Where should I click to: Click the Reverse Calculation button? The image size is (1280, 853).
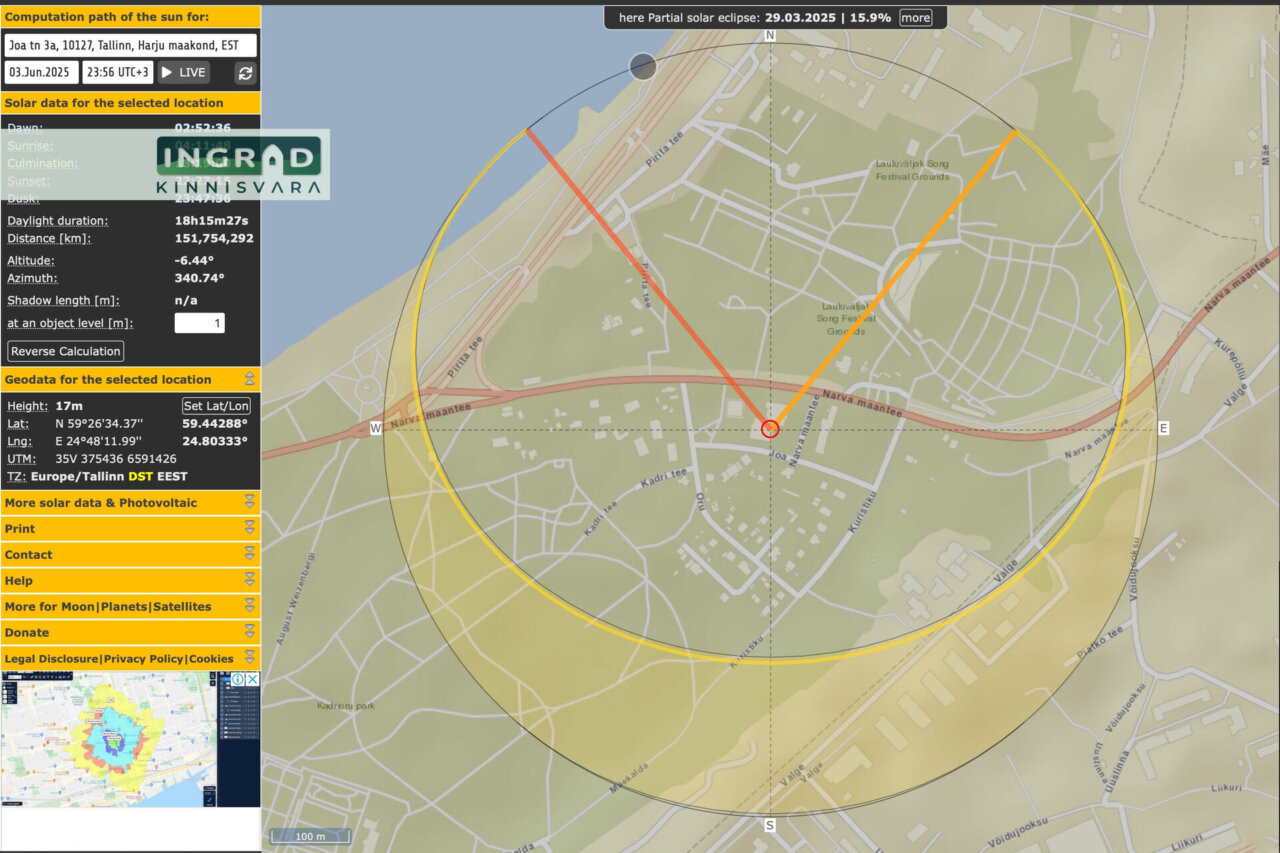click(x=66, y=351)
